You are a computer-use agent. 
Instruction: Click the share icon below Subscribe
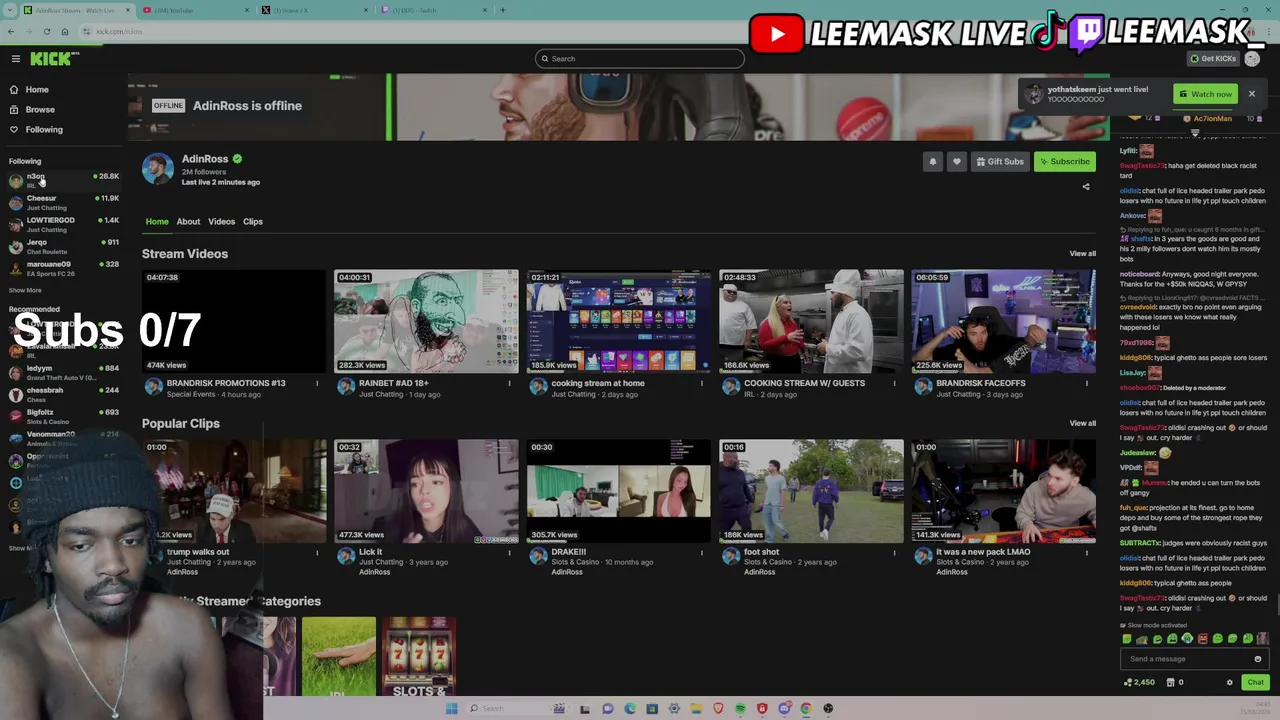tap(1086, 187)
